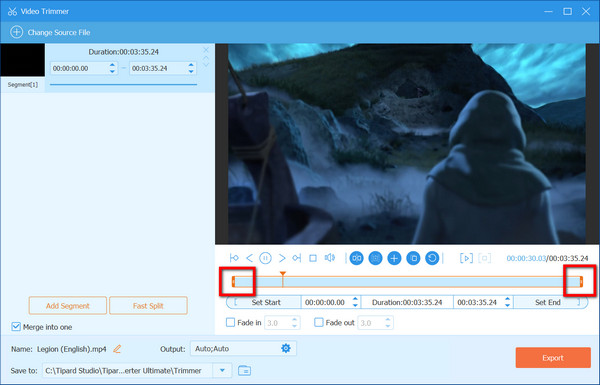Click the orange playhead marker on timeline

(282, 274)
